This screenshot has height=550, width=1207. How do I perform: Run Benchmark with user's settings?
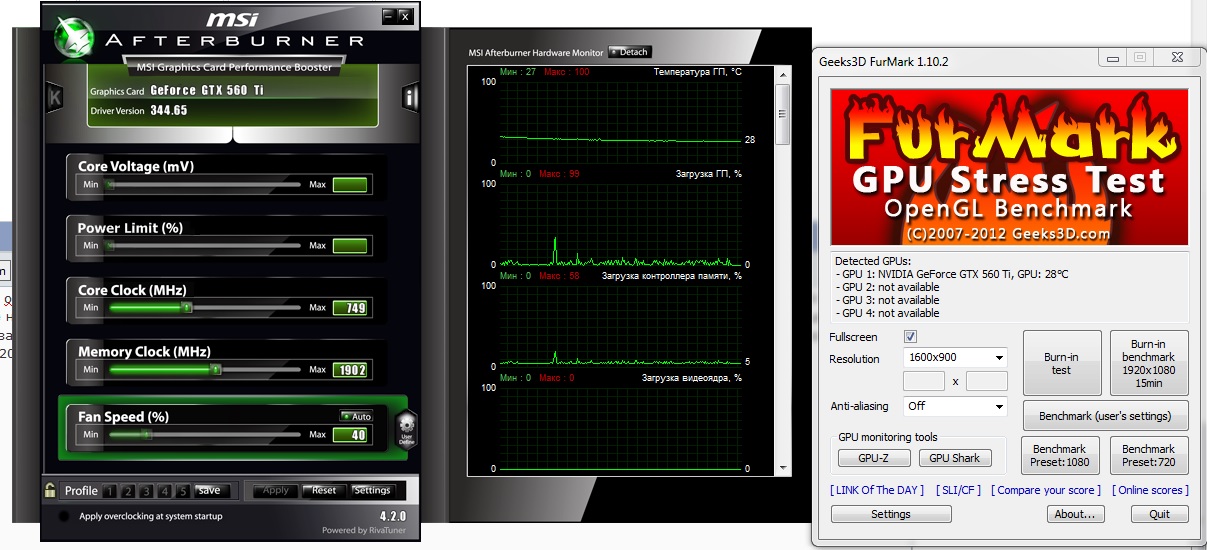[1105, 416]
